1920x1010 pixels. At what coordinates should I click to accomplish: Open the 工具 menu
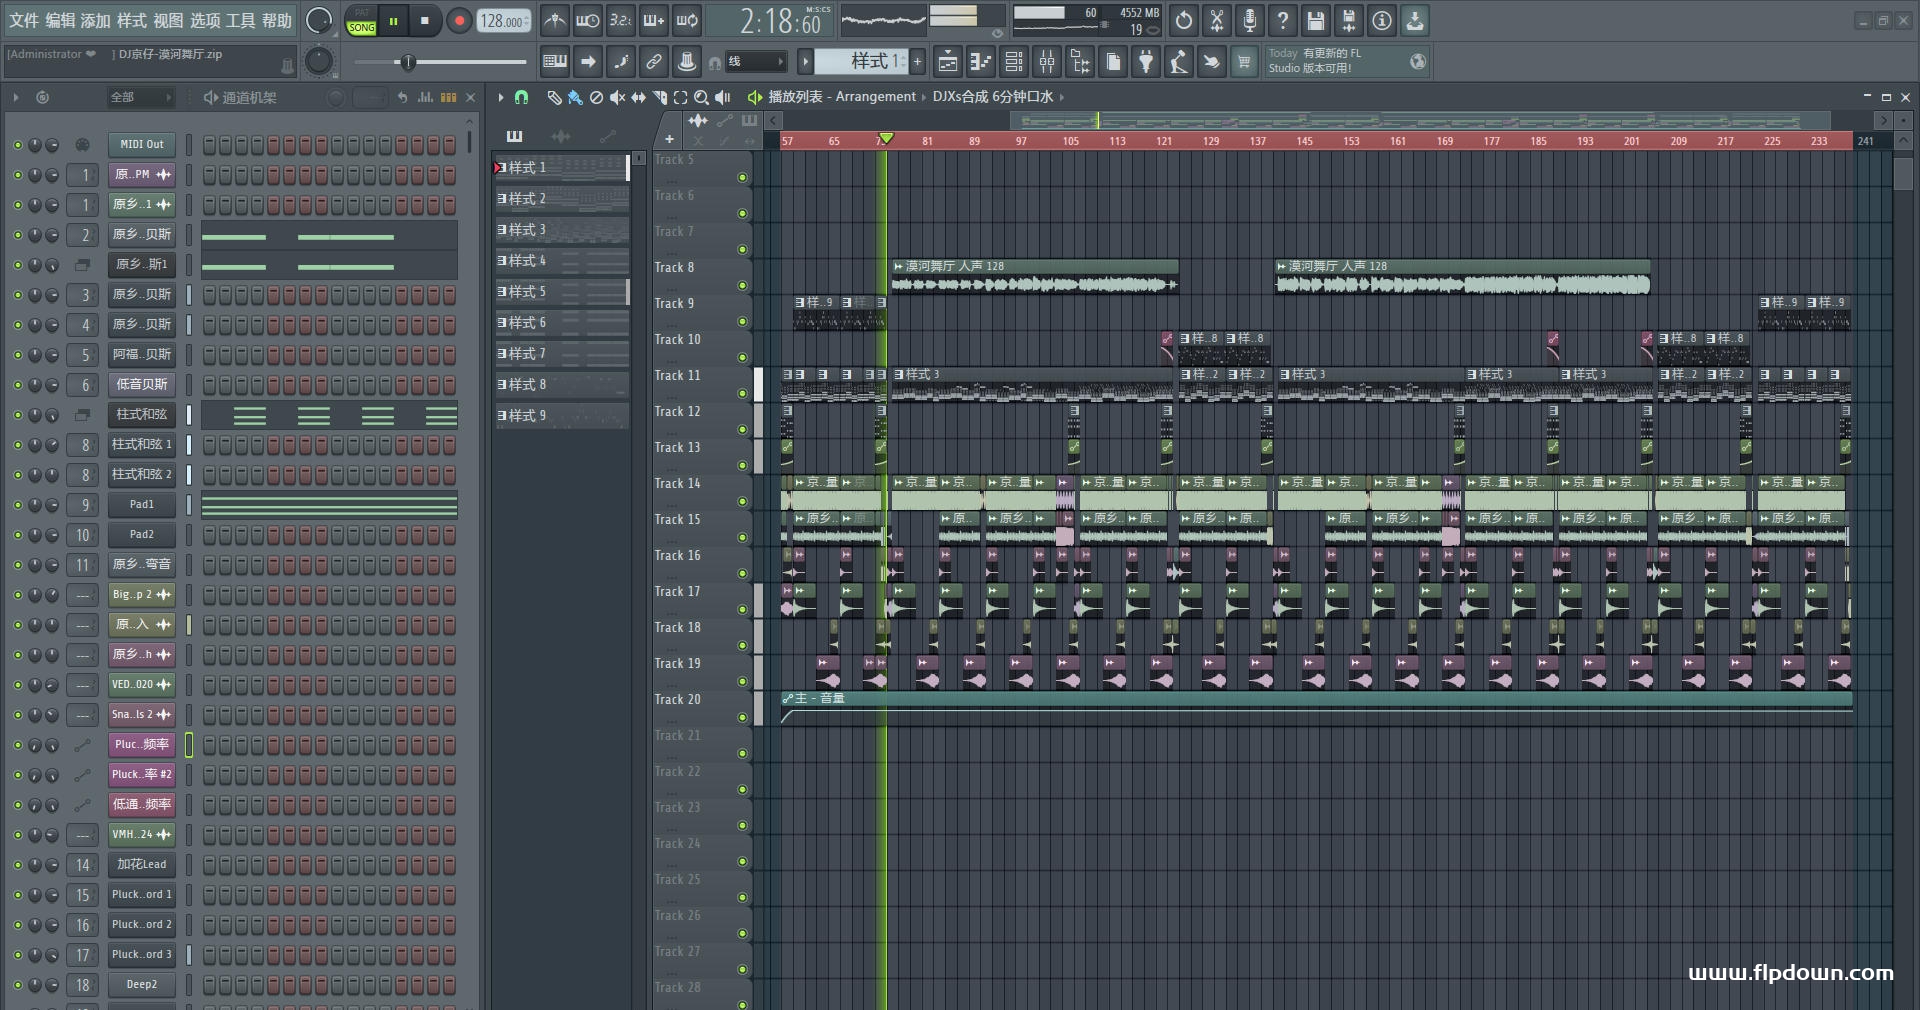click(240, 20)
